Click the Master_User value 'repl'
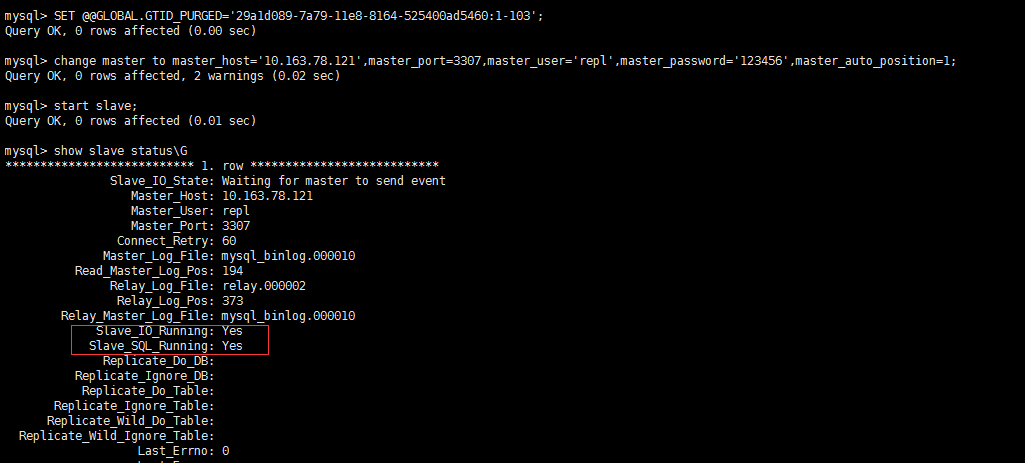 [236, 211]
